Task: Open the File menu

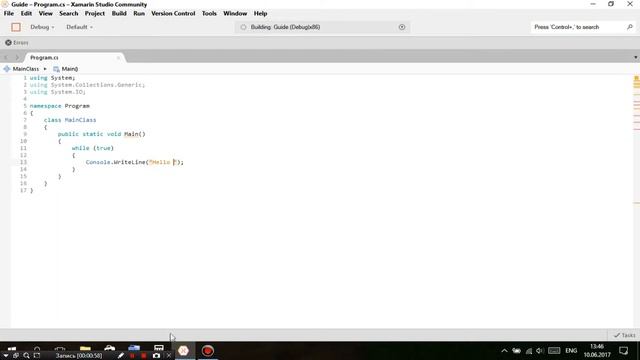Action: pos(9,13)
